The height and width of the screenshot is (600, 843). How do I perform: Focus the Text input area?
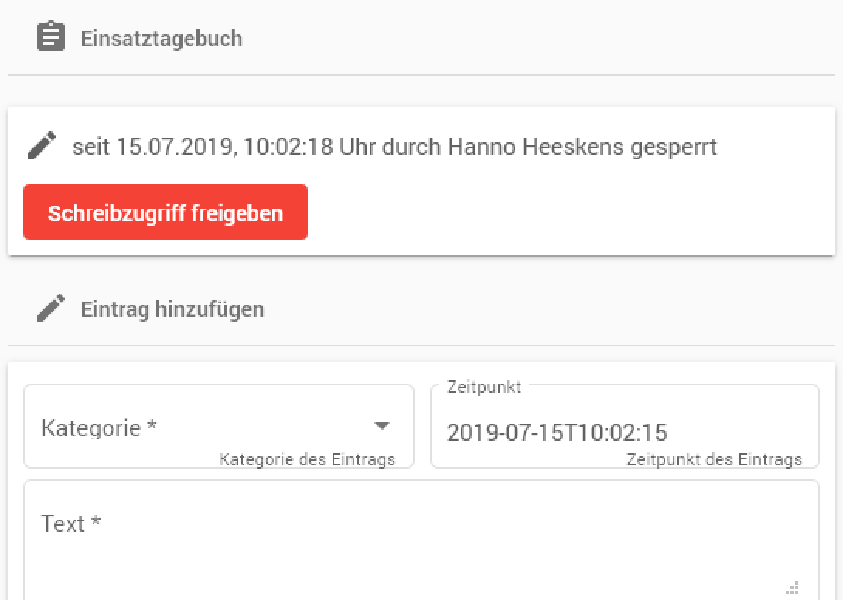[x=420, y=530]
